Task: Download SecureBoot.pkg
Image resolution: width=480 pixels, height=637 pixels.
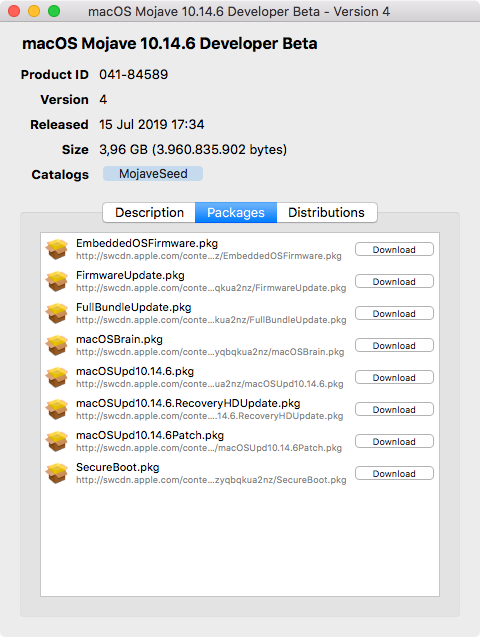Action: pyautogui.click(x=394, y=474)
